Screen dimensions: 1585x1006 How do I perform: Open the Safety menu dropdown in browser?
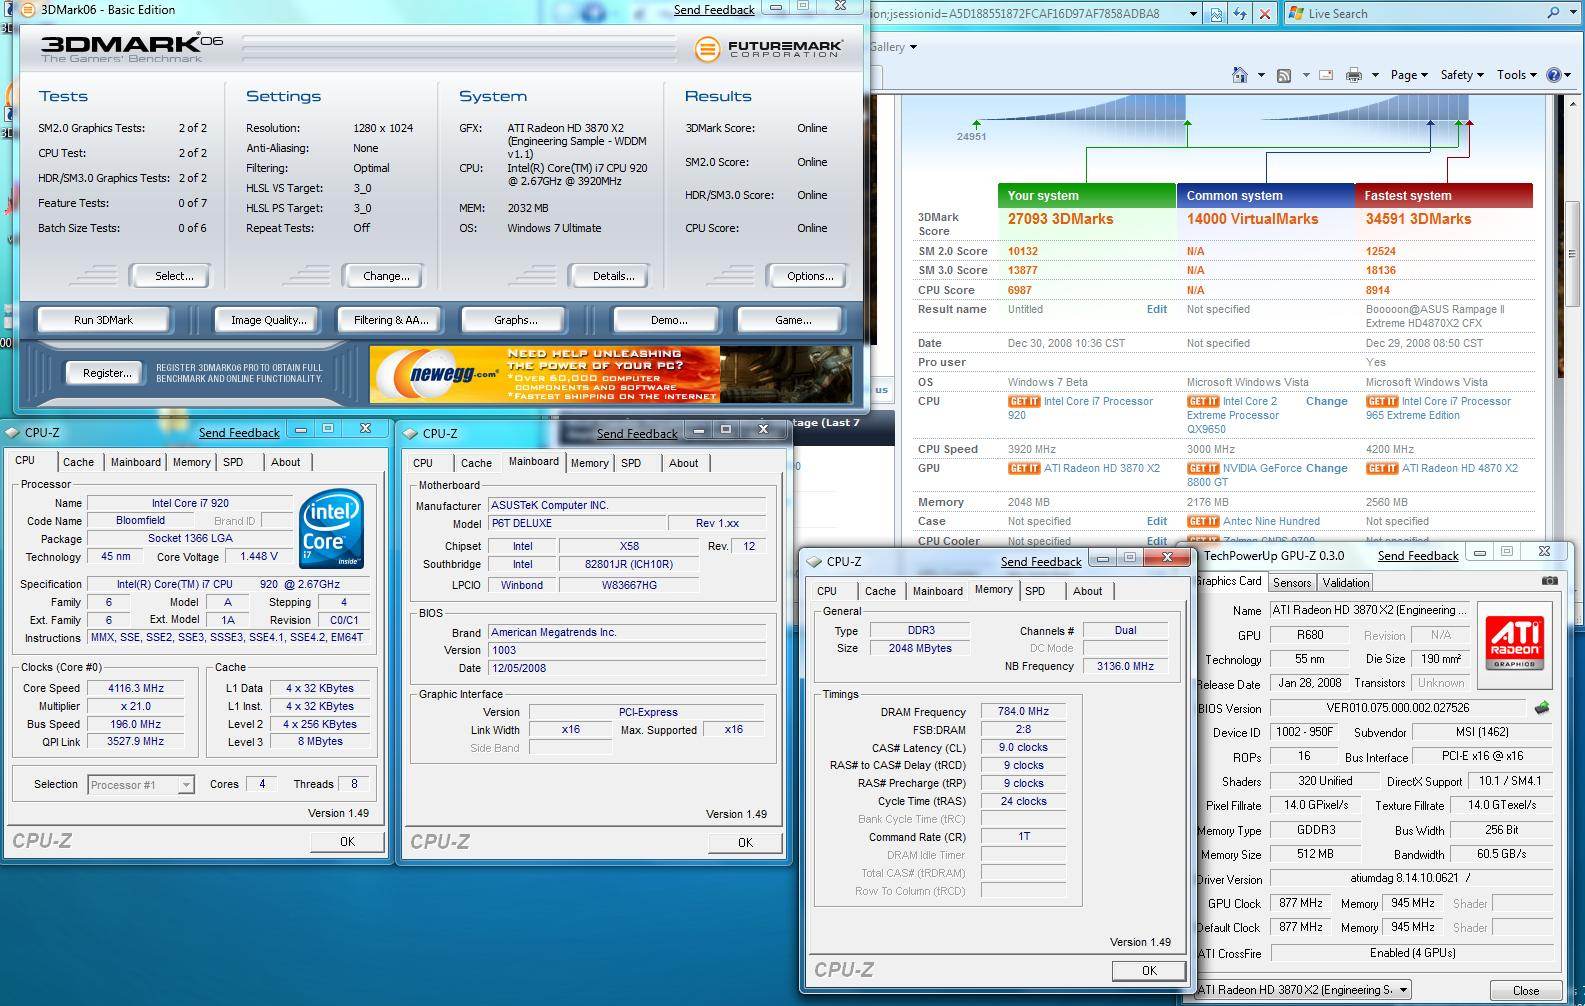(x=1462, y=75)
